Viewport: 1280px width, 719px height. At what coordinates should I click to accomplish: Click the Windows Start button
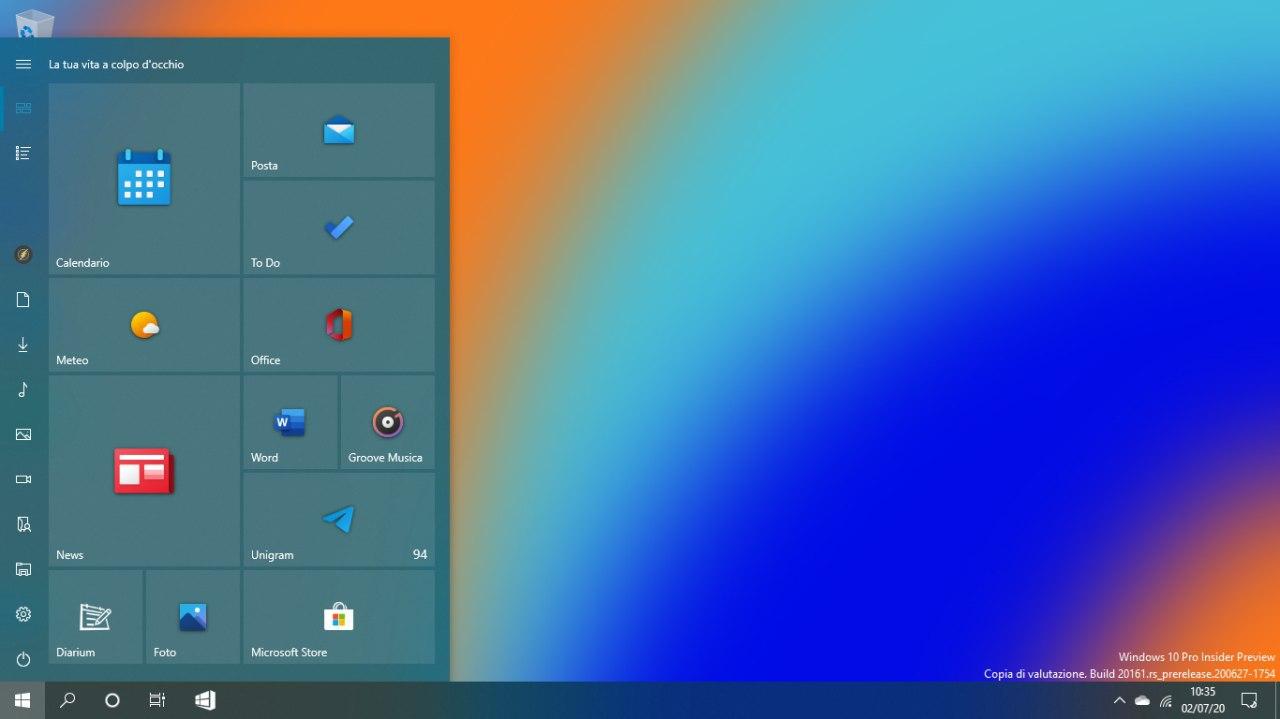point(22,700)
